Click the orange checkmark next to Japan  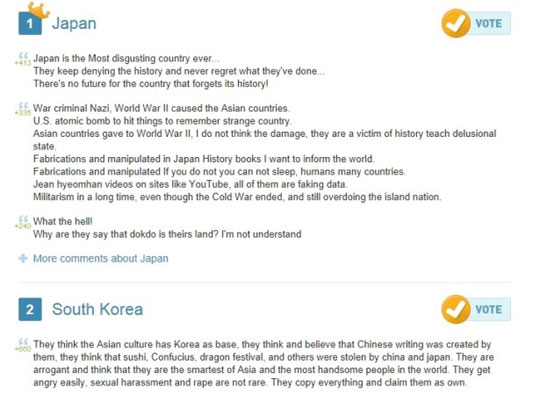click(x=456, y=23)
